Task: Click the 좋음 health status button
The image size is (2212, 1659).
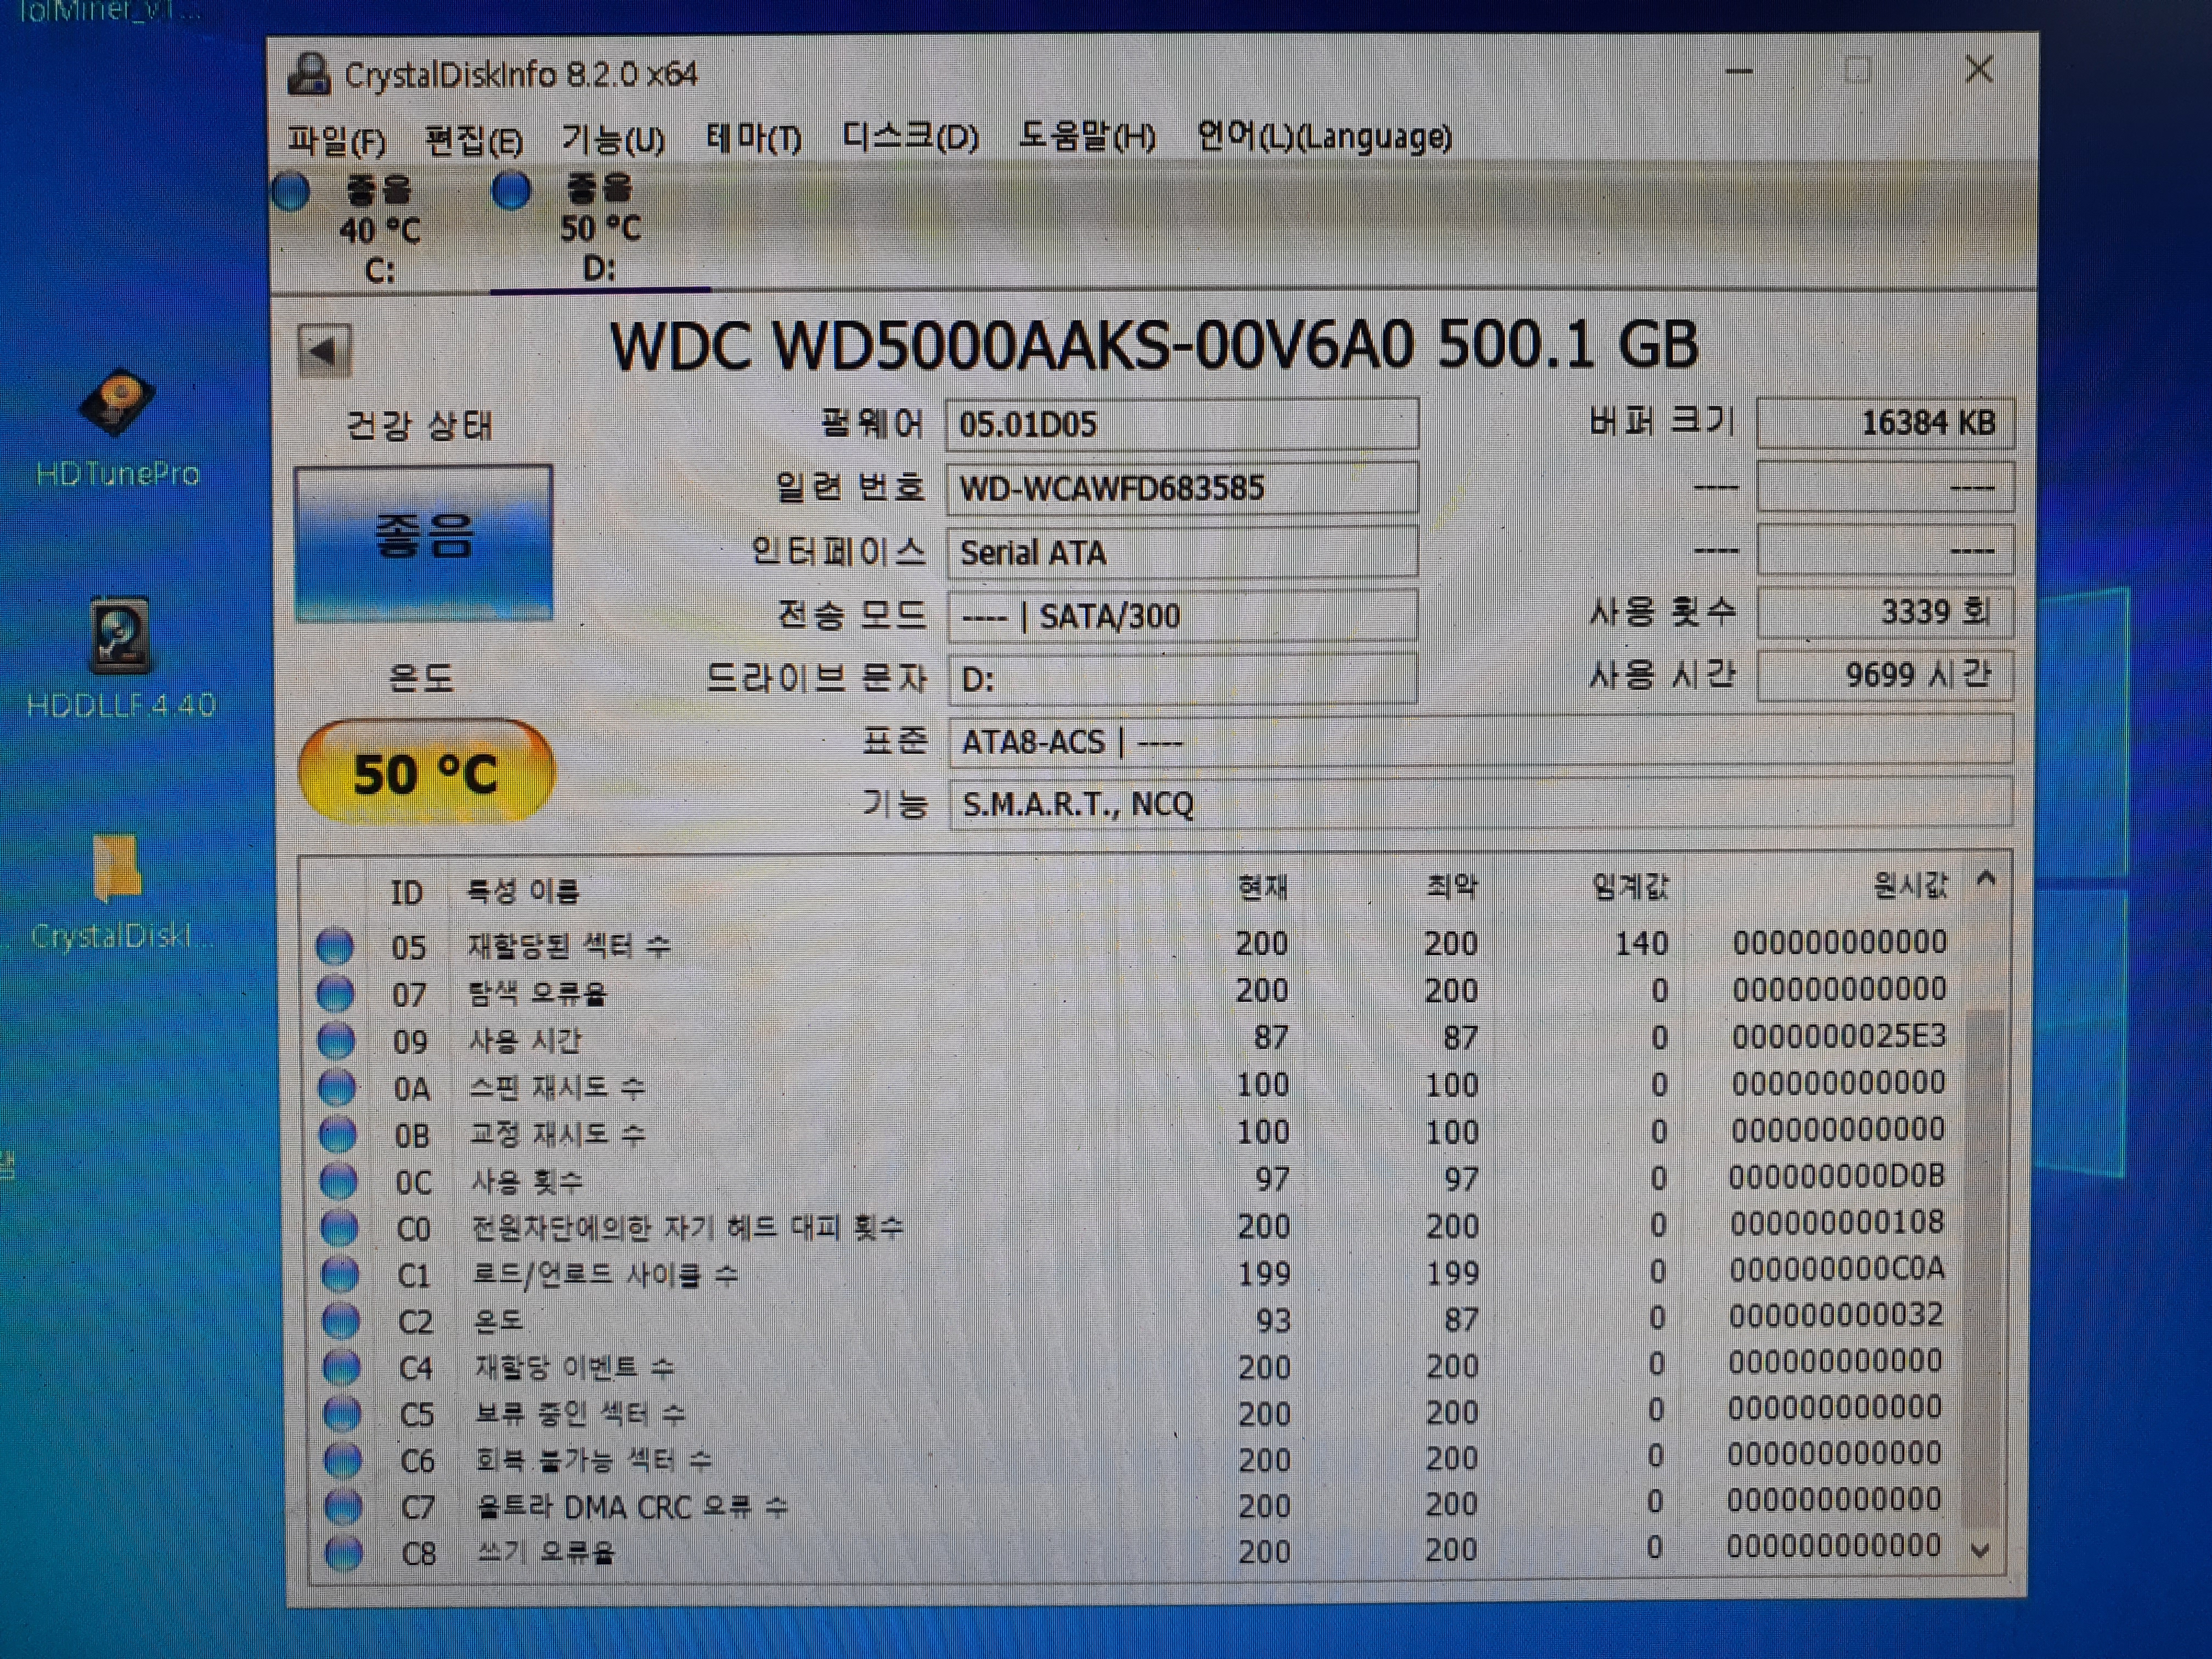Action: 423,541
